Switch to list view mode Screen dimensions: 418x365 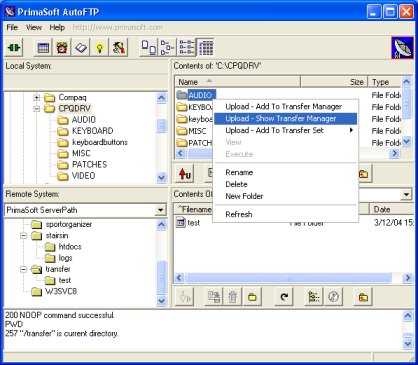click(186, 47)
